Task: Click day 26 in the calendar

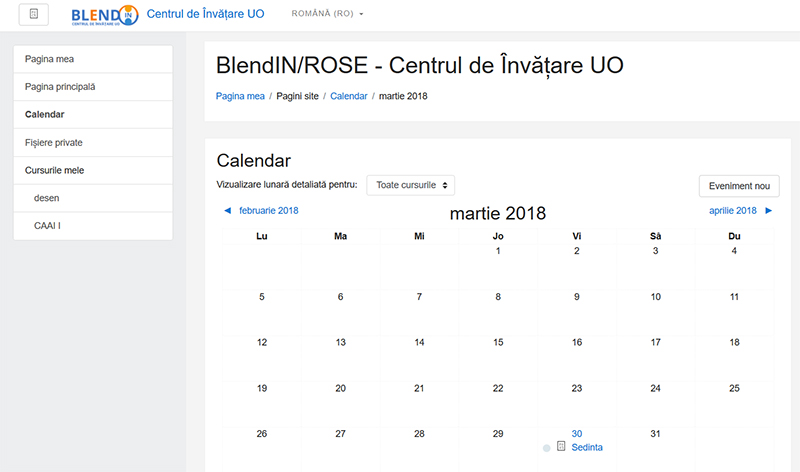Action: tap(262, 434)
